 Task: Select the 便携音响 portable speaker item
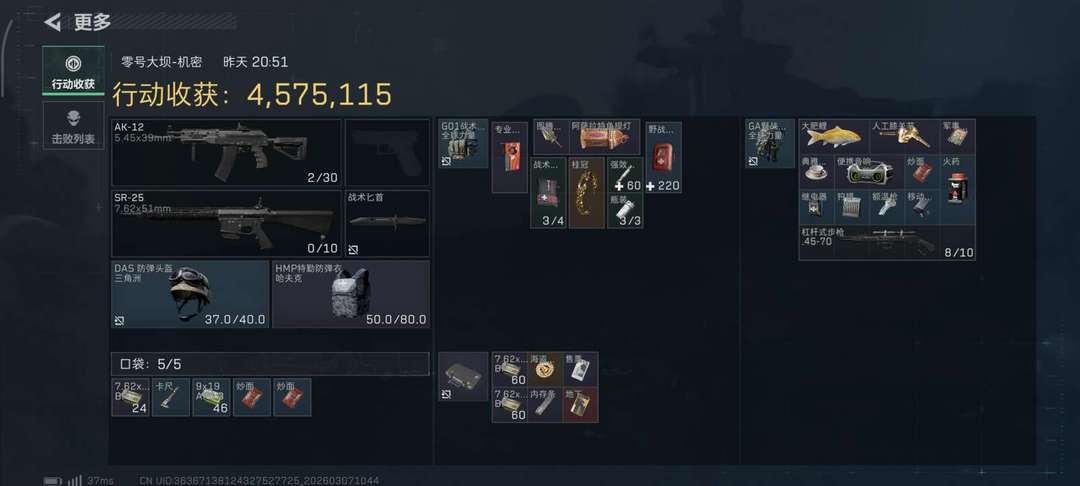[869, 172]
